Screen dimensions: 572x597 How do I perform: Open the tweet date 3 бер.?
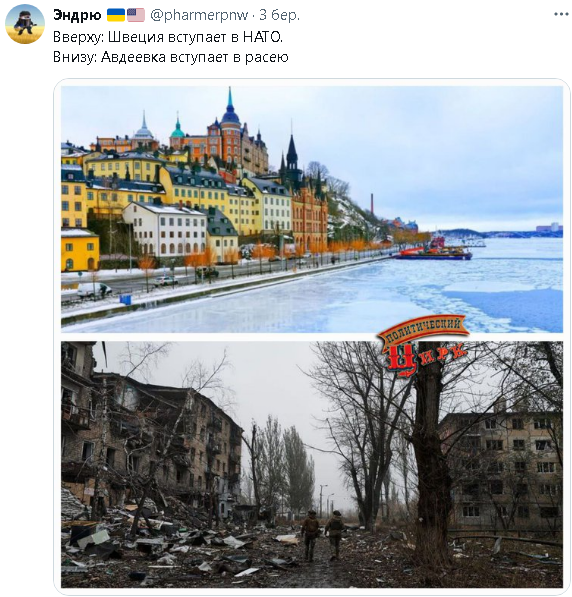pos(280,15)
